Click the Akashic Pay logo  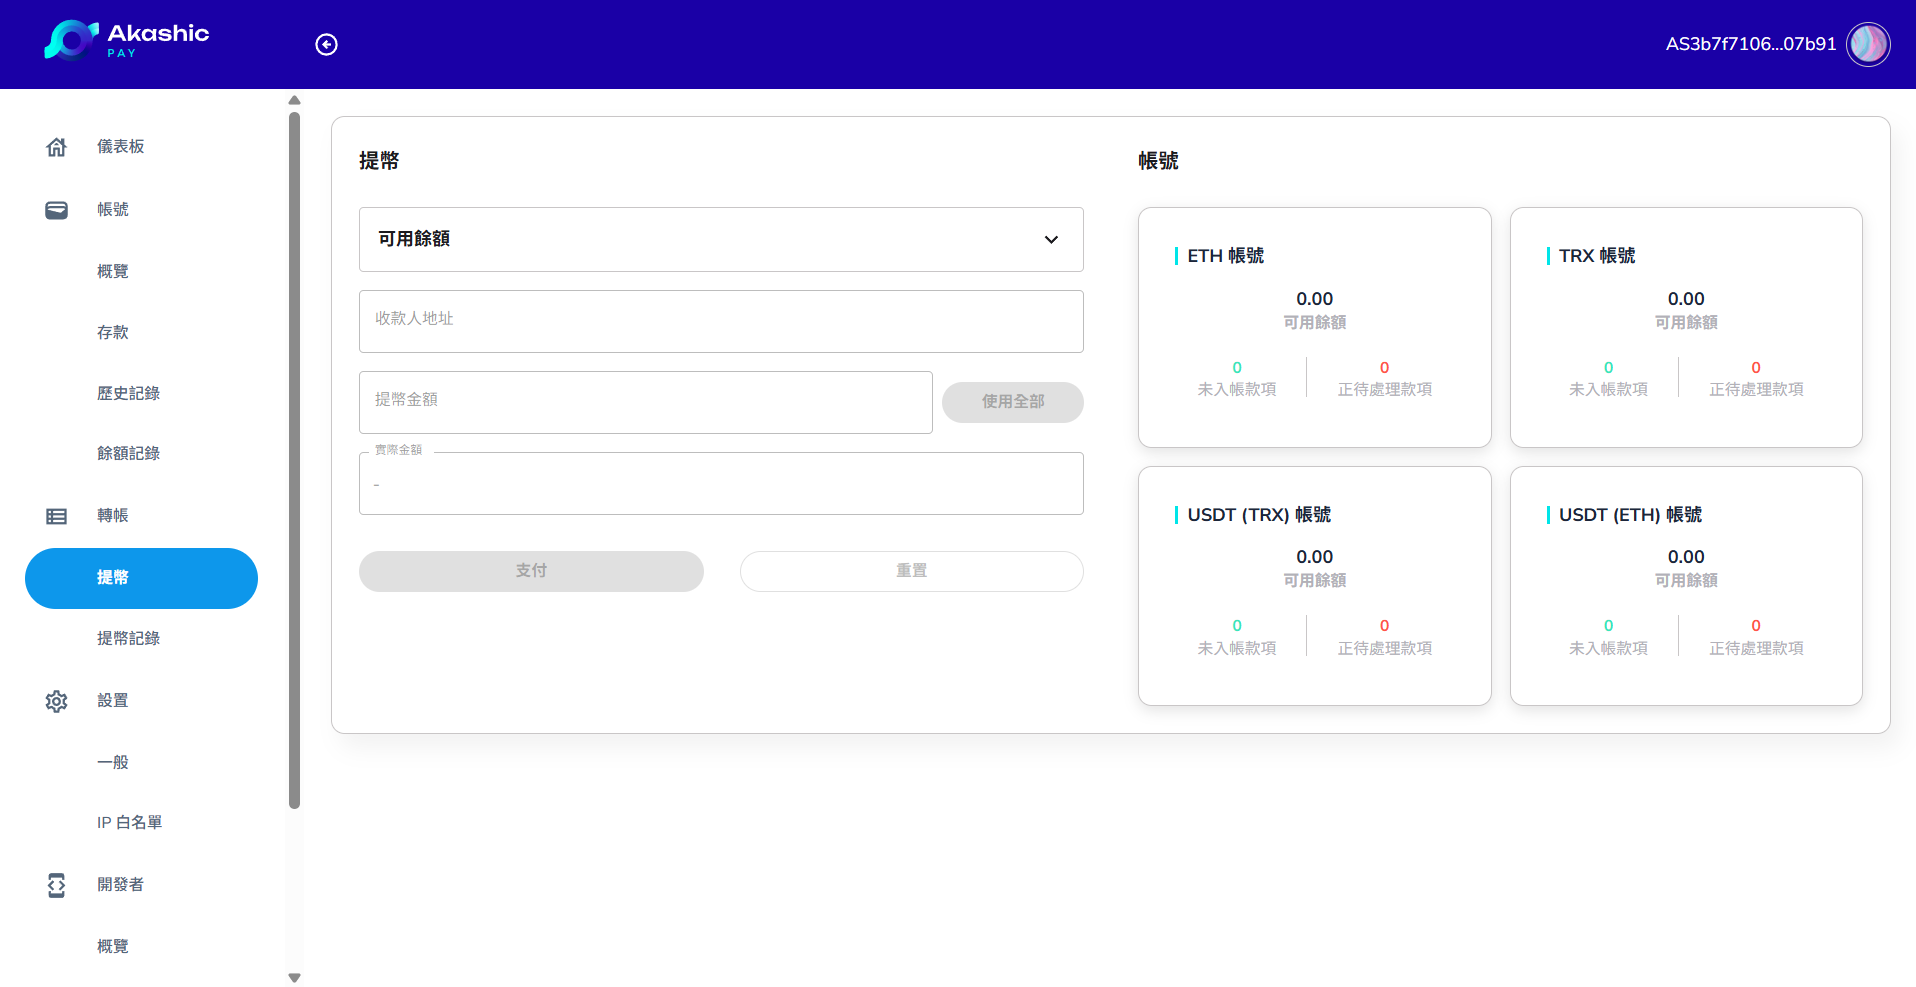pyautogui.click(x=126, y=41)
